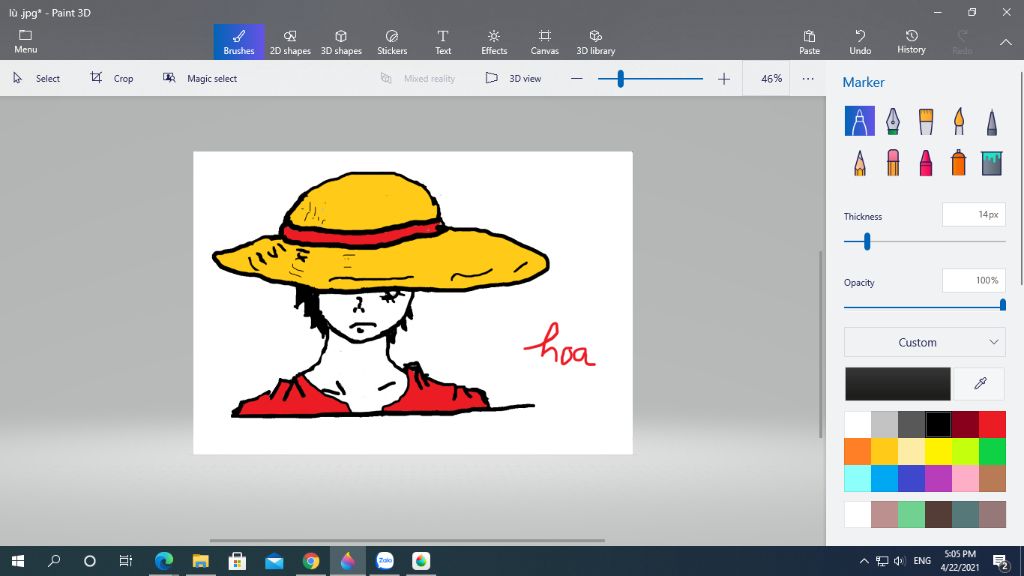The width and height of the screenshot is (1024, 576).
Task: Undo the last action
Action: click(x=860, y=42)
